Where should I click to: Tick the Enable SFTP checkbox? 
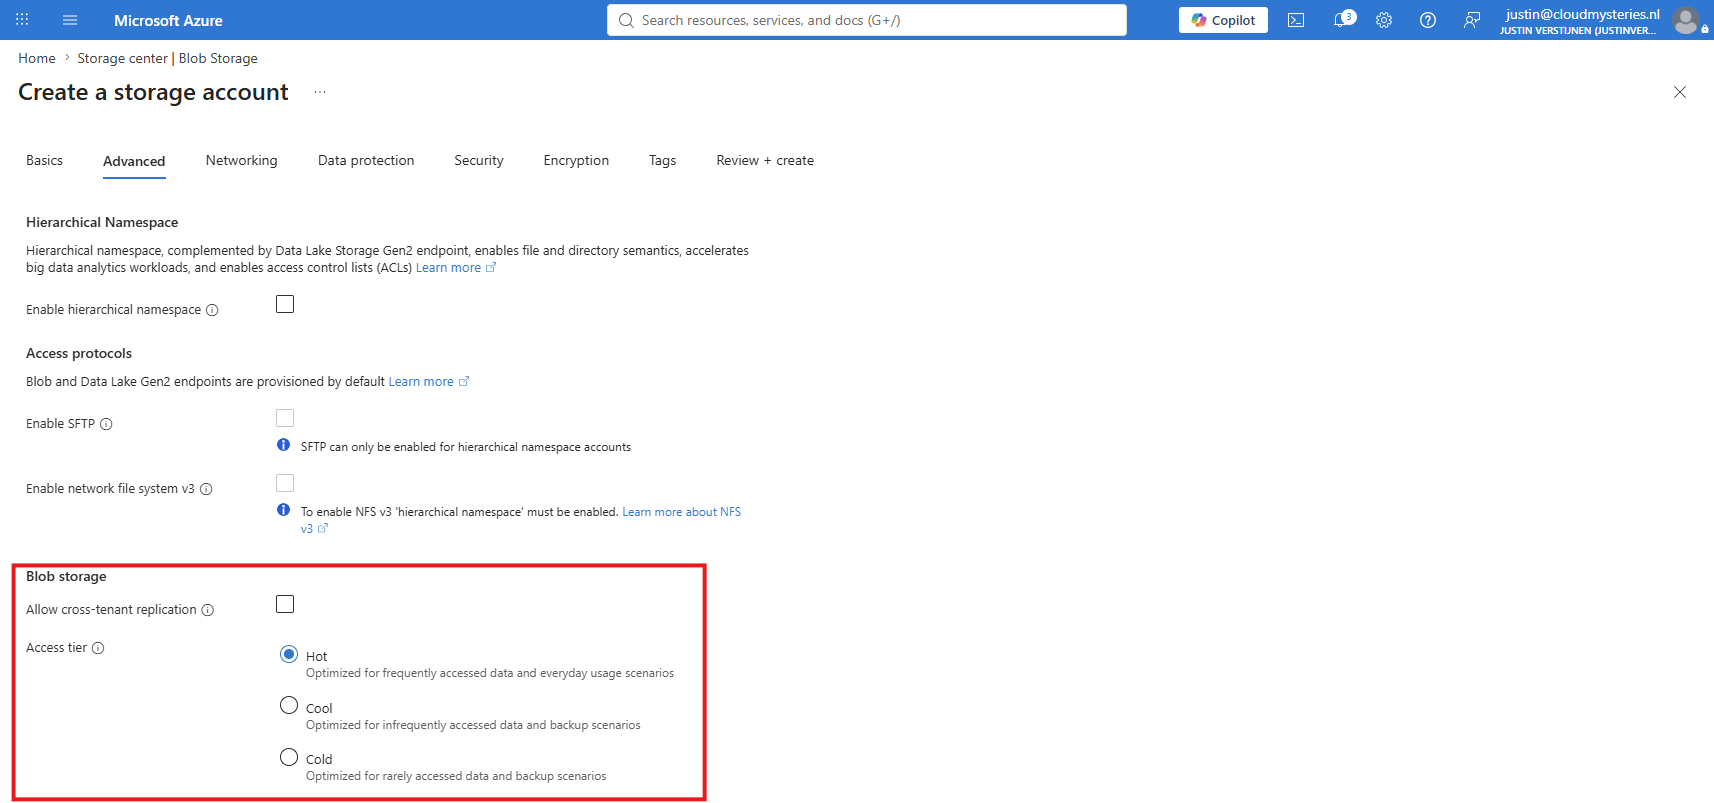click(285, 418)
